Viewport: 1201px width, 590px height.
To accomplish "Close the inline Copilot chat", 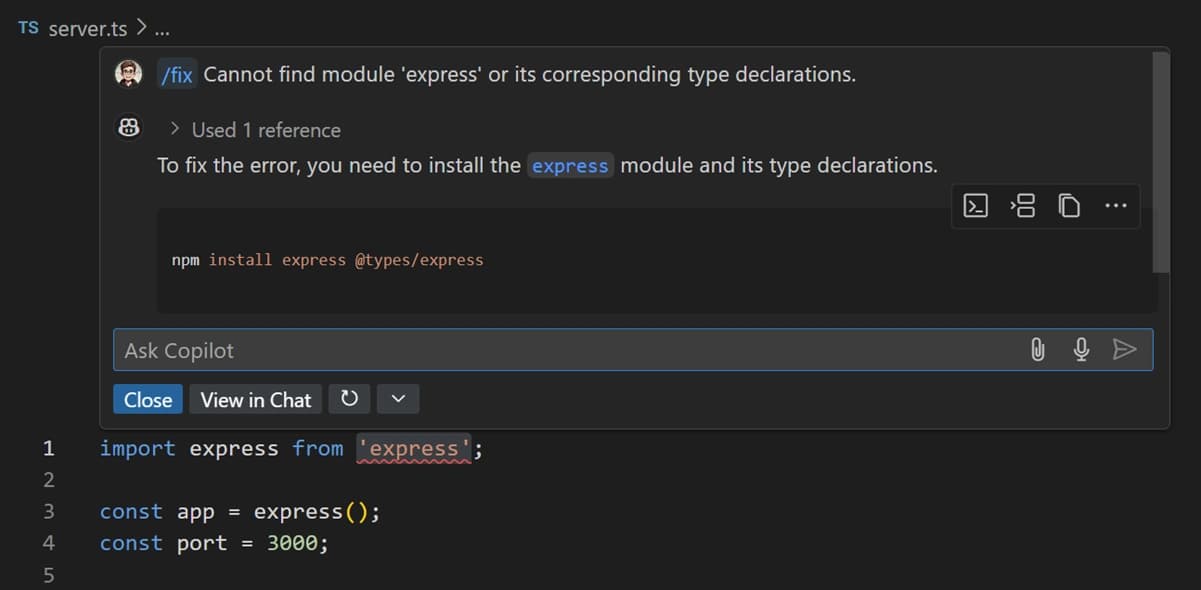I will click(148, 399).
